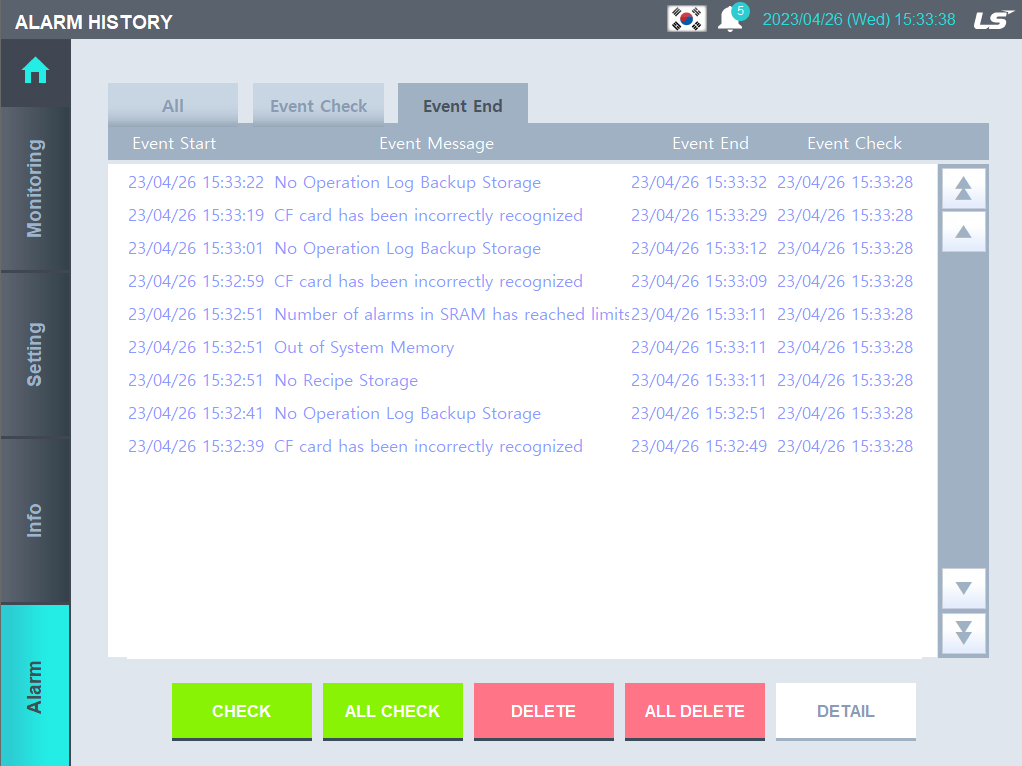
Task: Click the Event Check column header
Action: coord(854,143)
